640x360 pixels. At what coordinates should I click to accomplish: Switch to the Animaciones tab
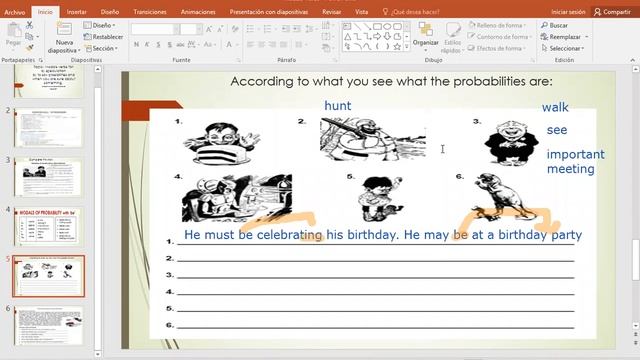click(198, 12)
